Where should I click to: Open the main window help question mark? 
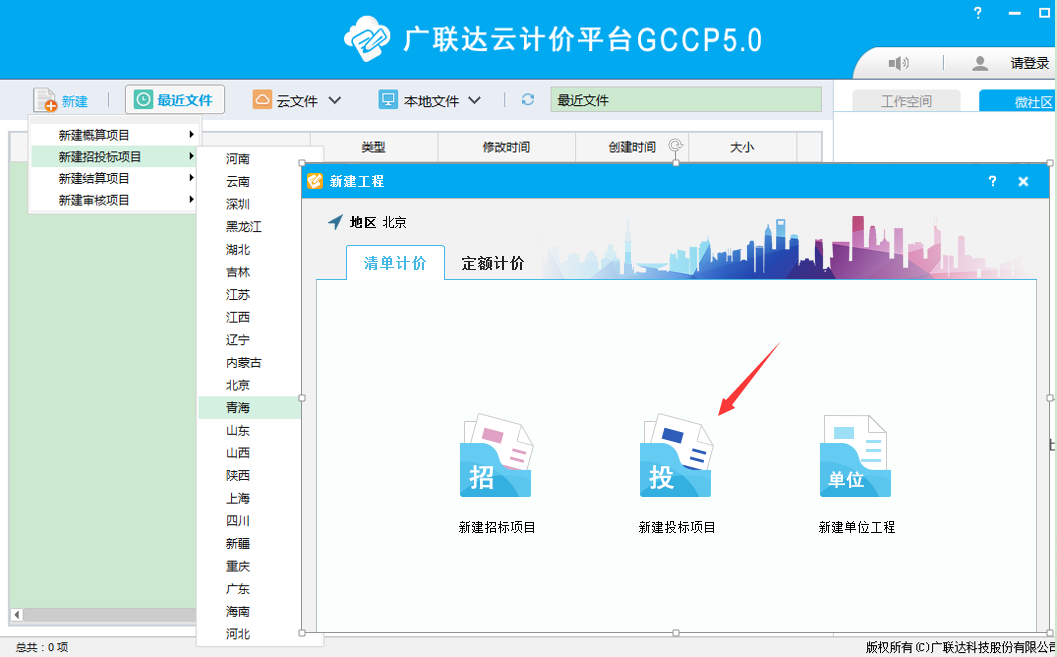point(977,13)
